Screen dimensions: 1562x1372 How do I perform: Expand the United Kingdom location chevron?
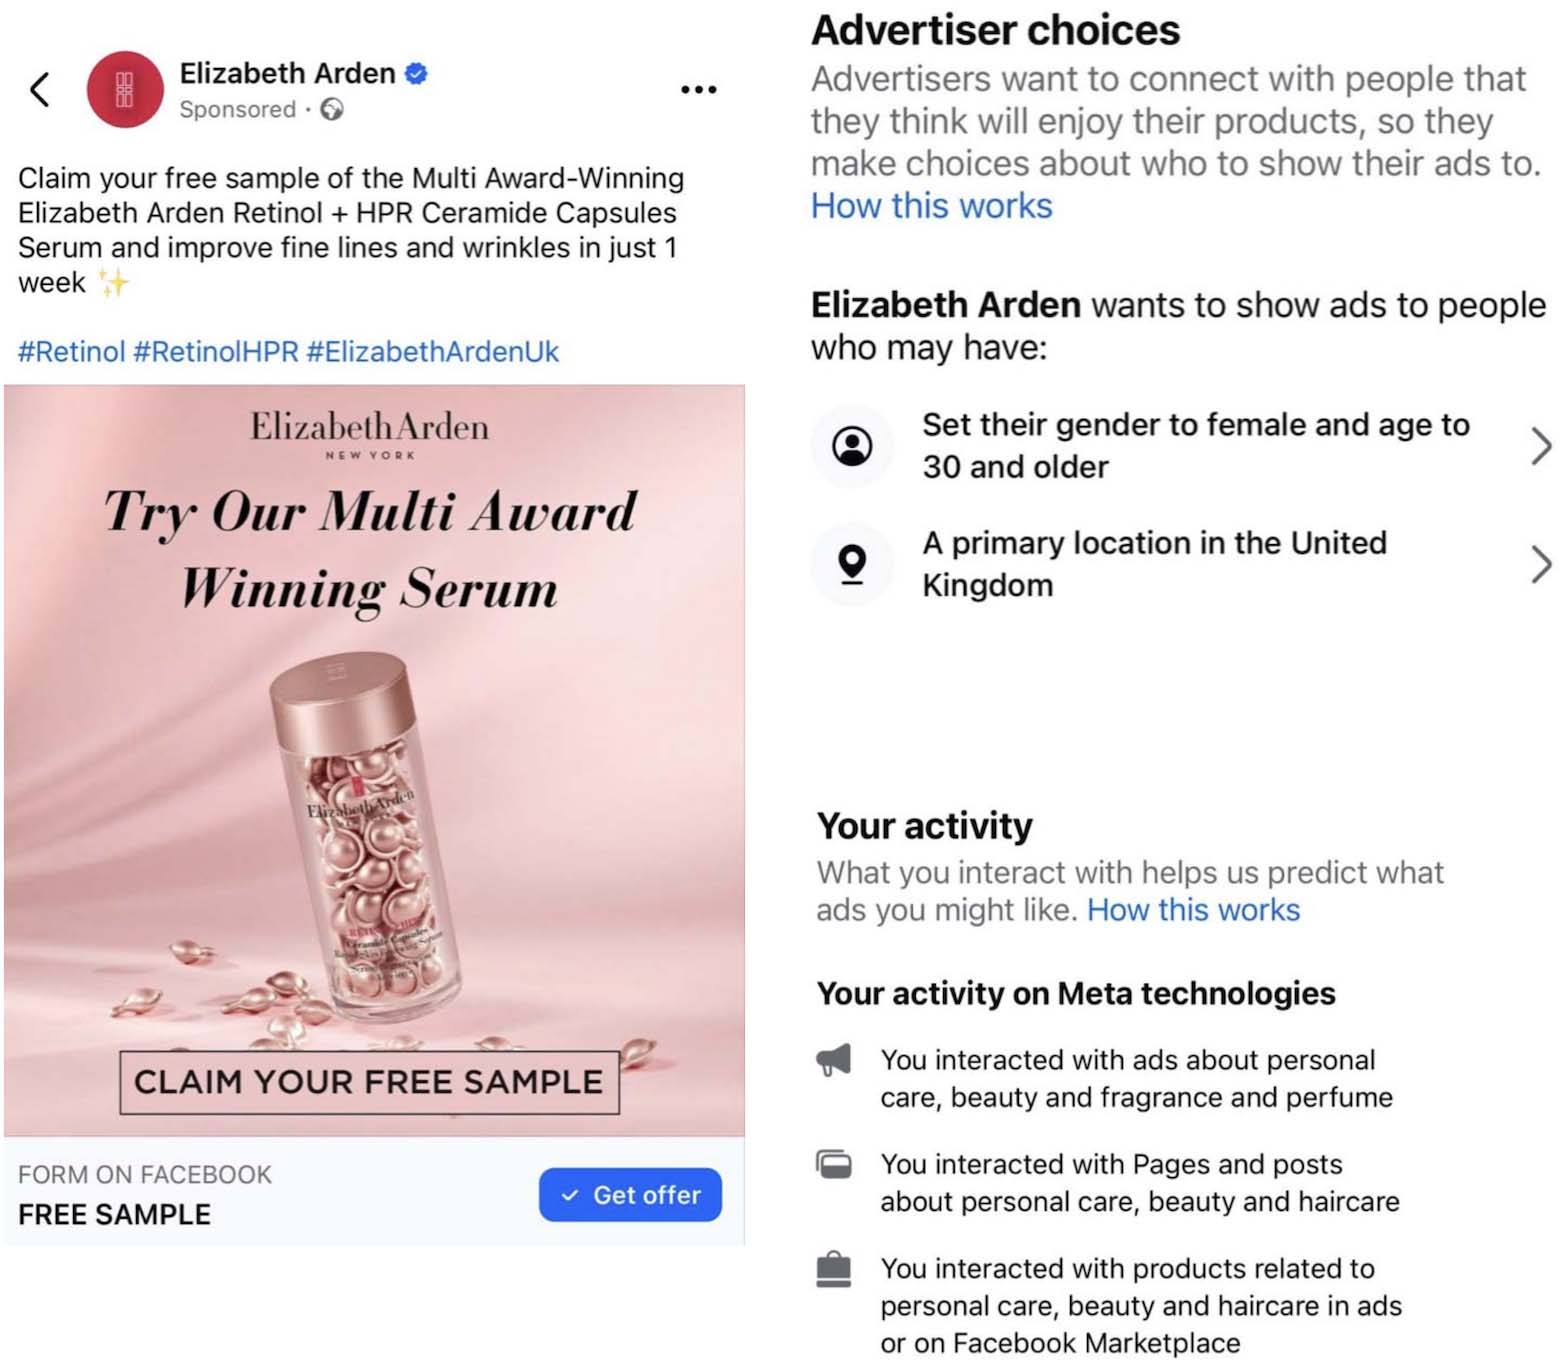click(x=1541, y=564)
